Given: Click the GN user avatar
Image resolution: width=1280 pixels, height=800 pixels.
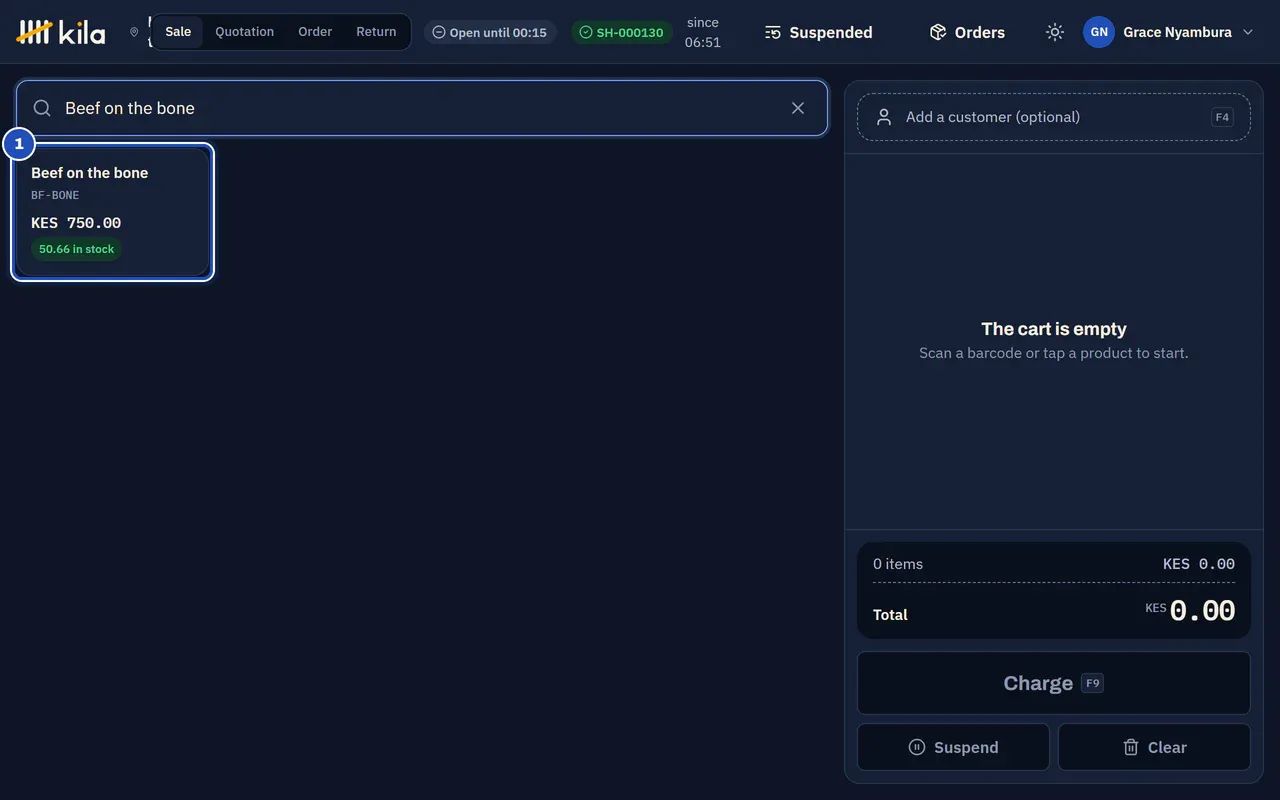Looking at the screenshot, I should pyautogui.click(x=1099, y=32).
